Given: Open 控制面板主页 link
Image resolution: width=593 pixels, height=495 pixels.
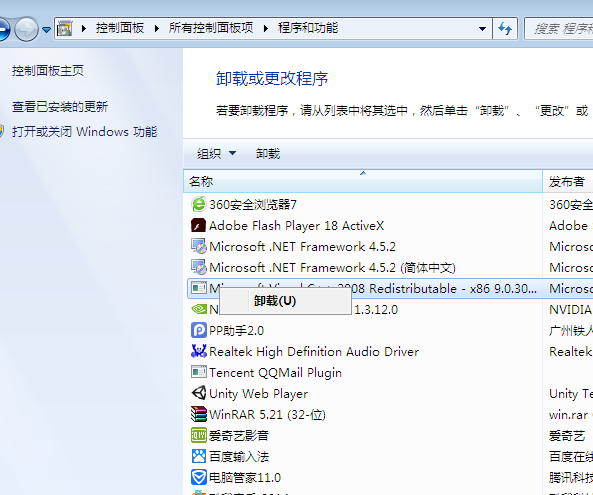Looking at the screenshot, I should click(48, 71).
